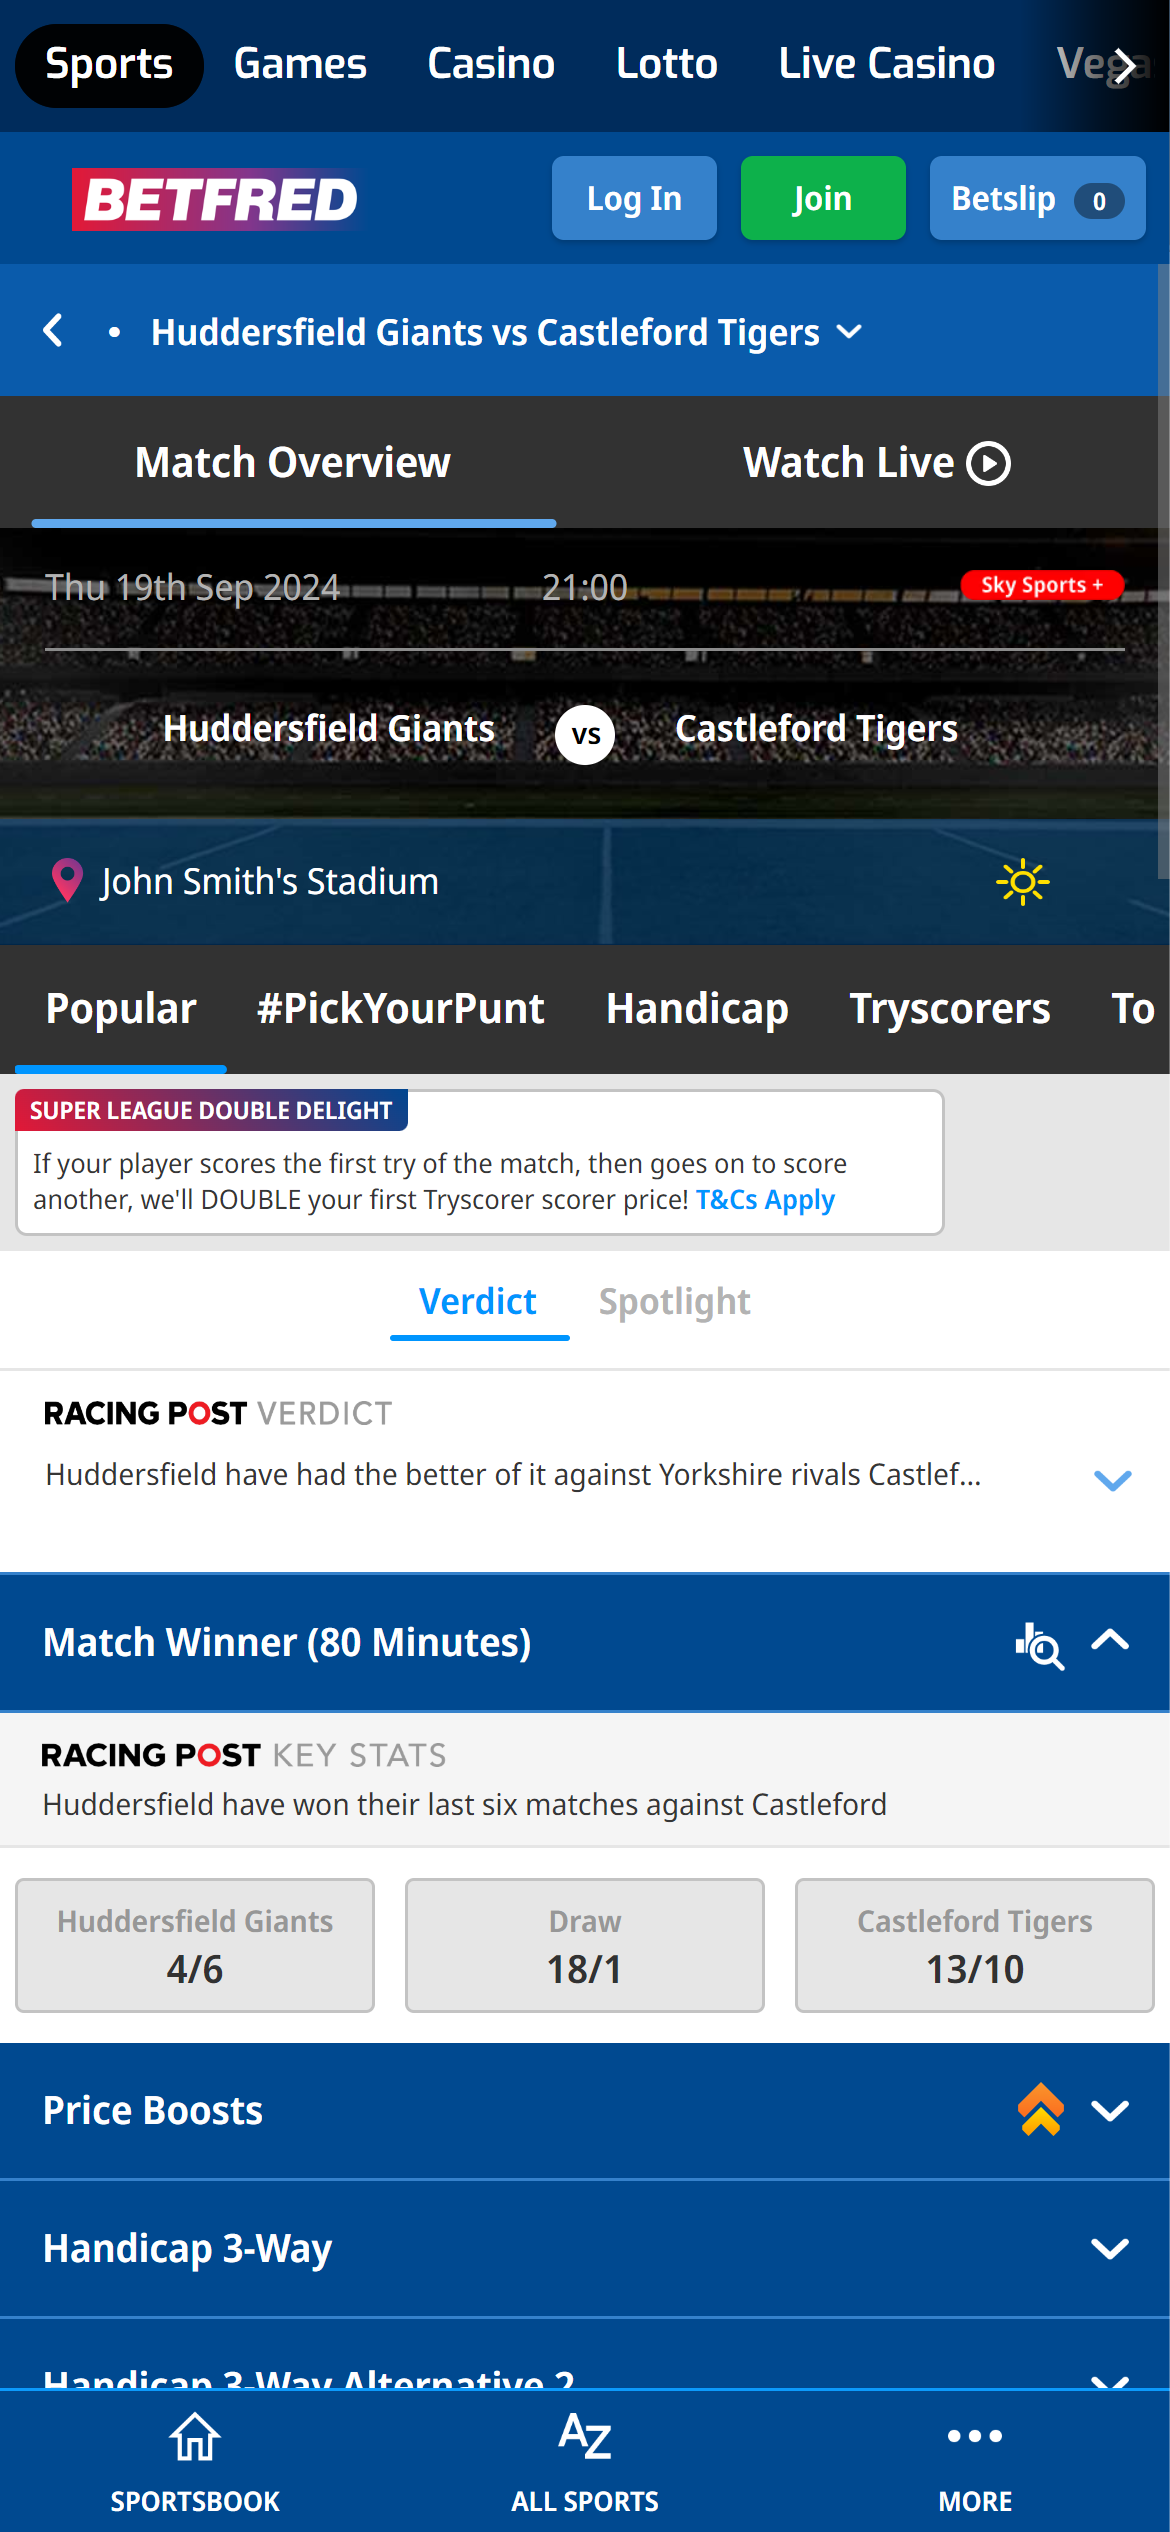Click the stadium location pin icon
The height and width of the screenshot is (2532, 1170).
point(66,881)
